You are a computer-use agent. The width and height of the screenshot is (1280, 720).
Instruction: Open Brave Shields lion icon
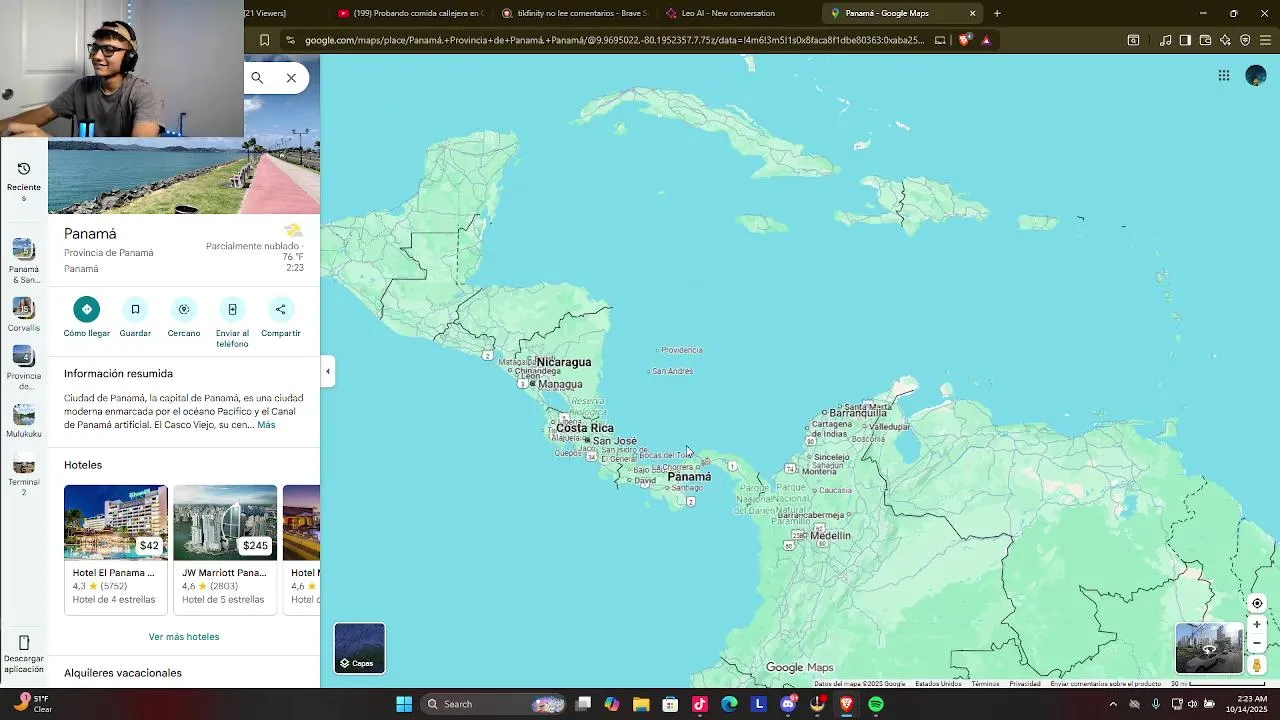point(964,40)
